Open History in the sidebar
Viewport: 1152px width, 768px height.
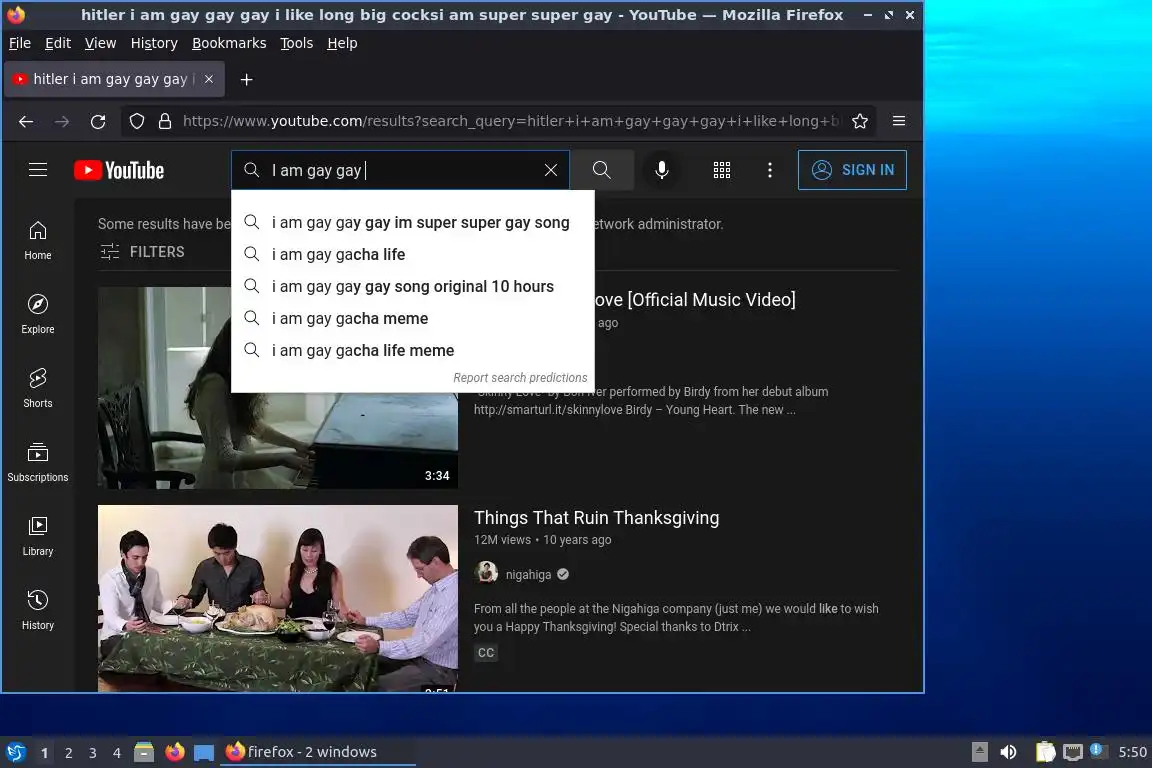[x=37, y=610]
